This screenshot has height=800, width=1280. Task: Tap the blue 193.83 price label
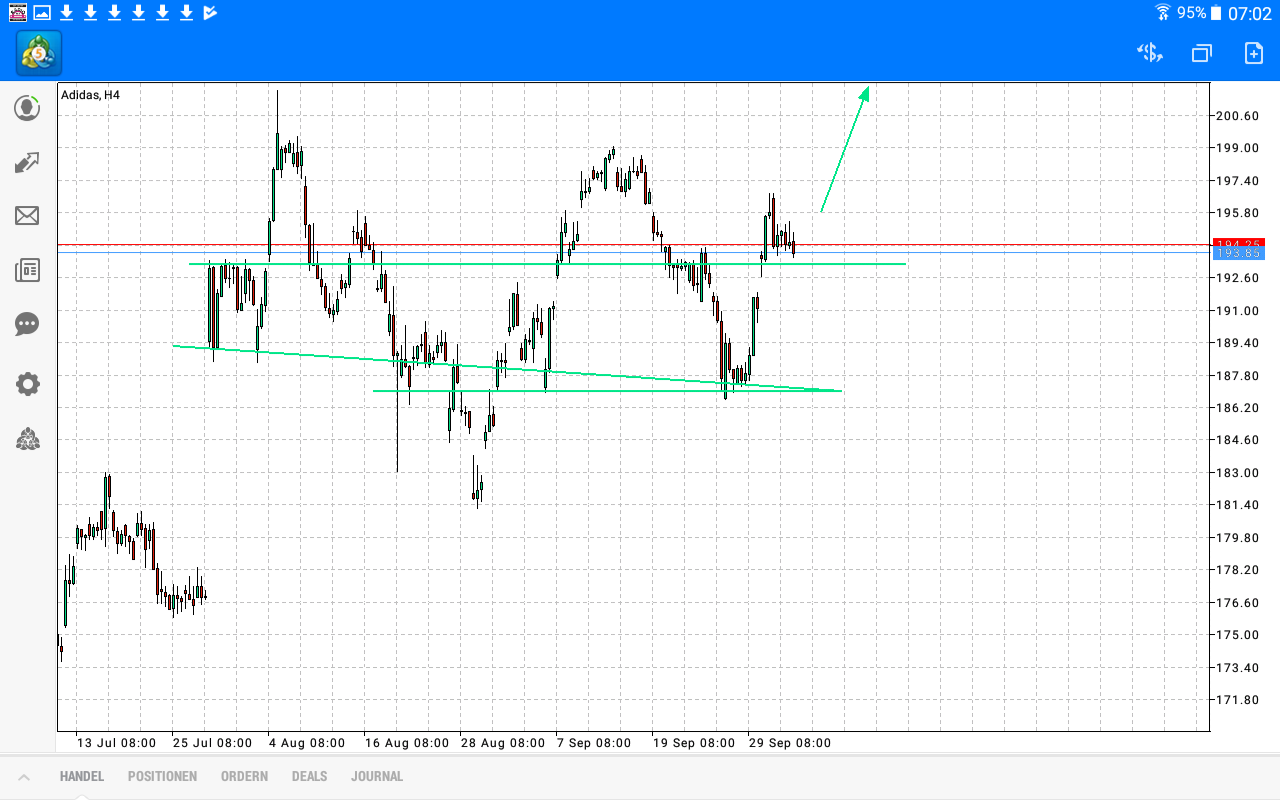1240,252
